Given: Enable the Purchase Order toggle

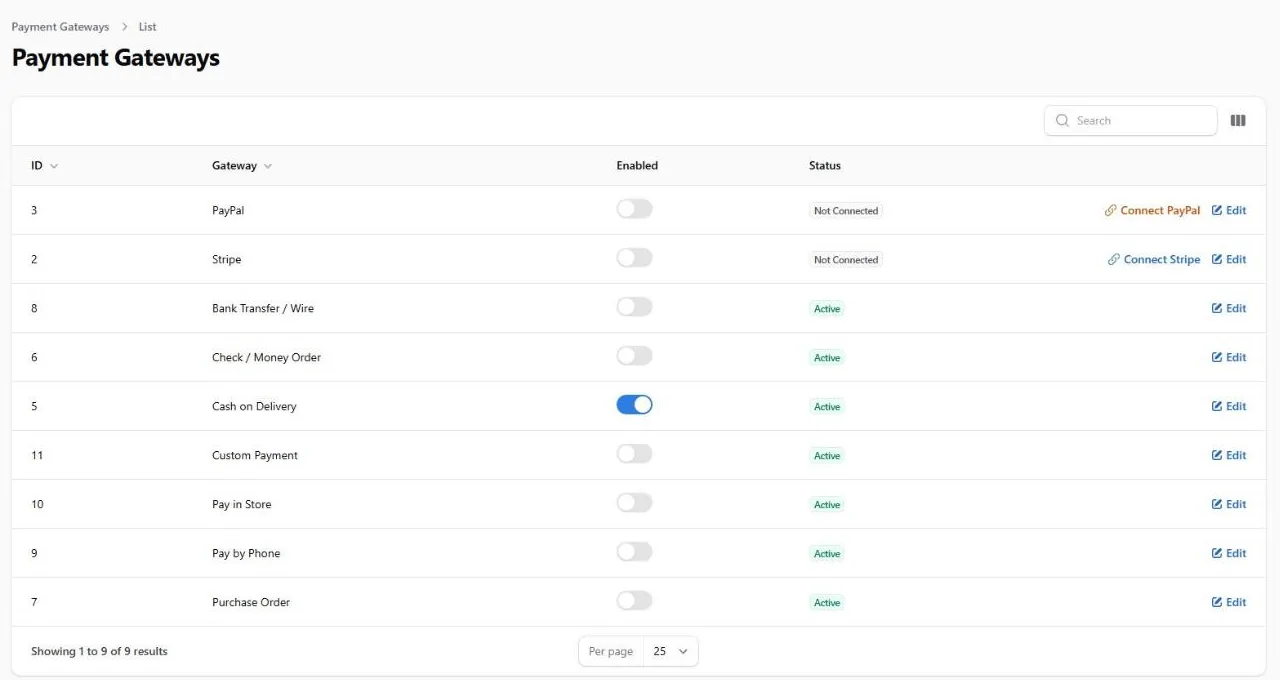Looking at the screenshot, I should pos(634,601).
